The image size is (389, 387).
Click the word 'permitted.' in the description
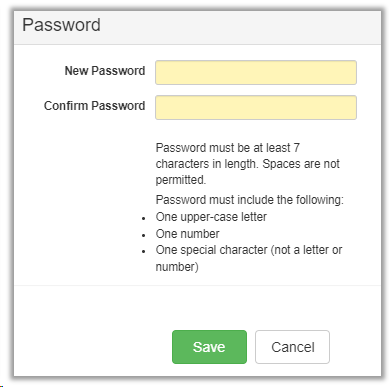[x=181, y=180]
